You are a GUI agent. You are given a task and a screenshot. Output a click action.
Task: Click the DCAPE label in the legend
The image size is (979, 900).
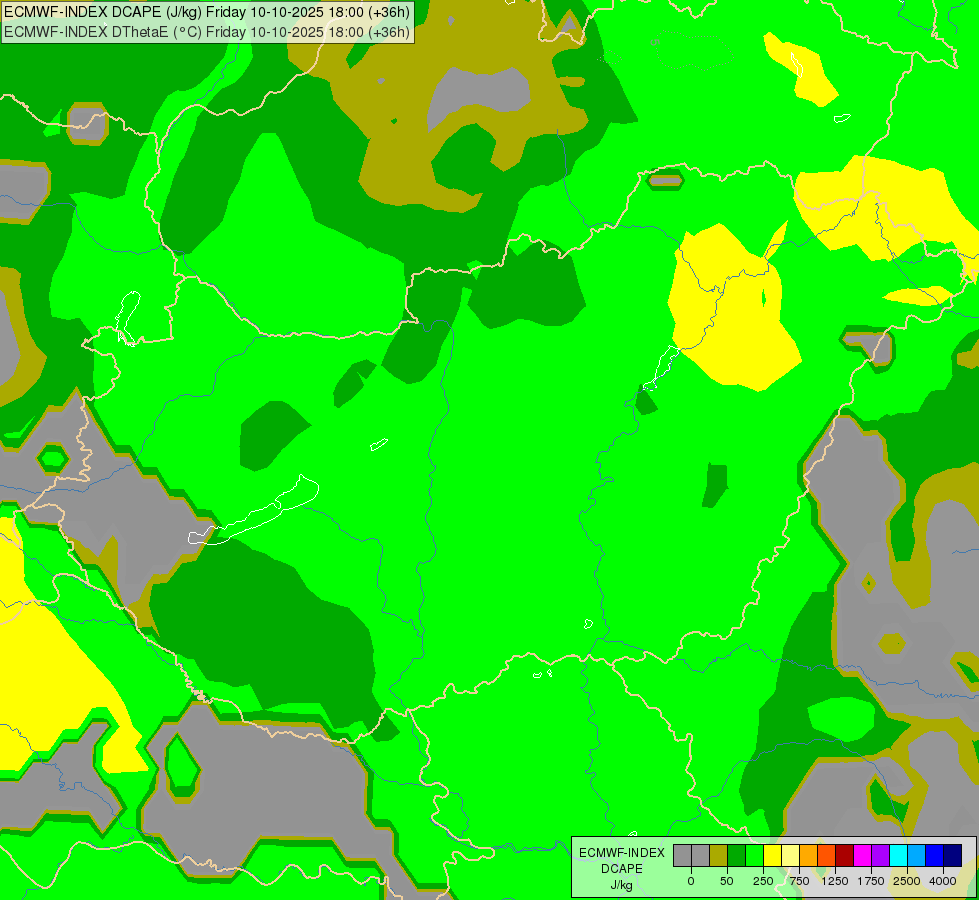[622, 869]
